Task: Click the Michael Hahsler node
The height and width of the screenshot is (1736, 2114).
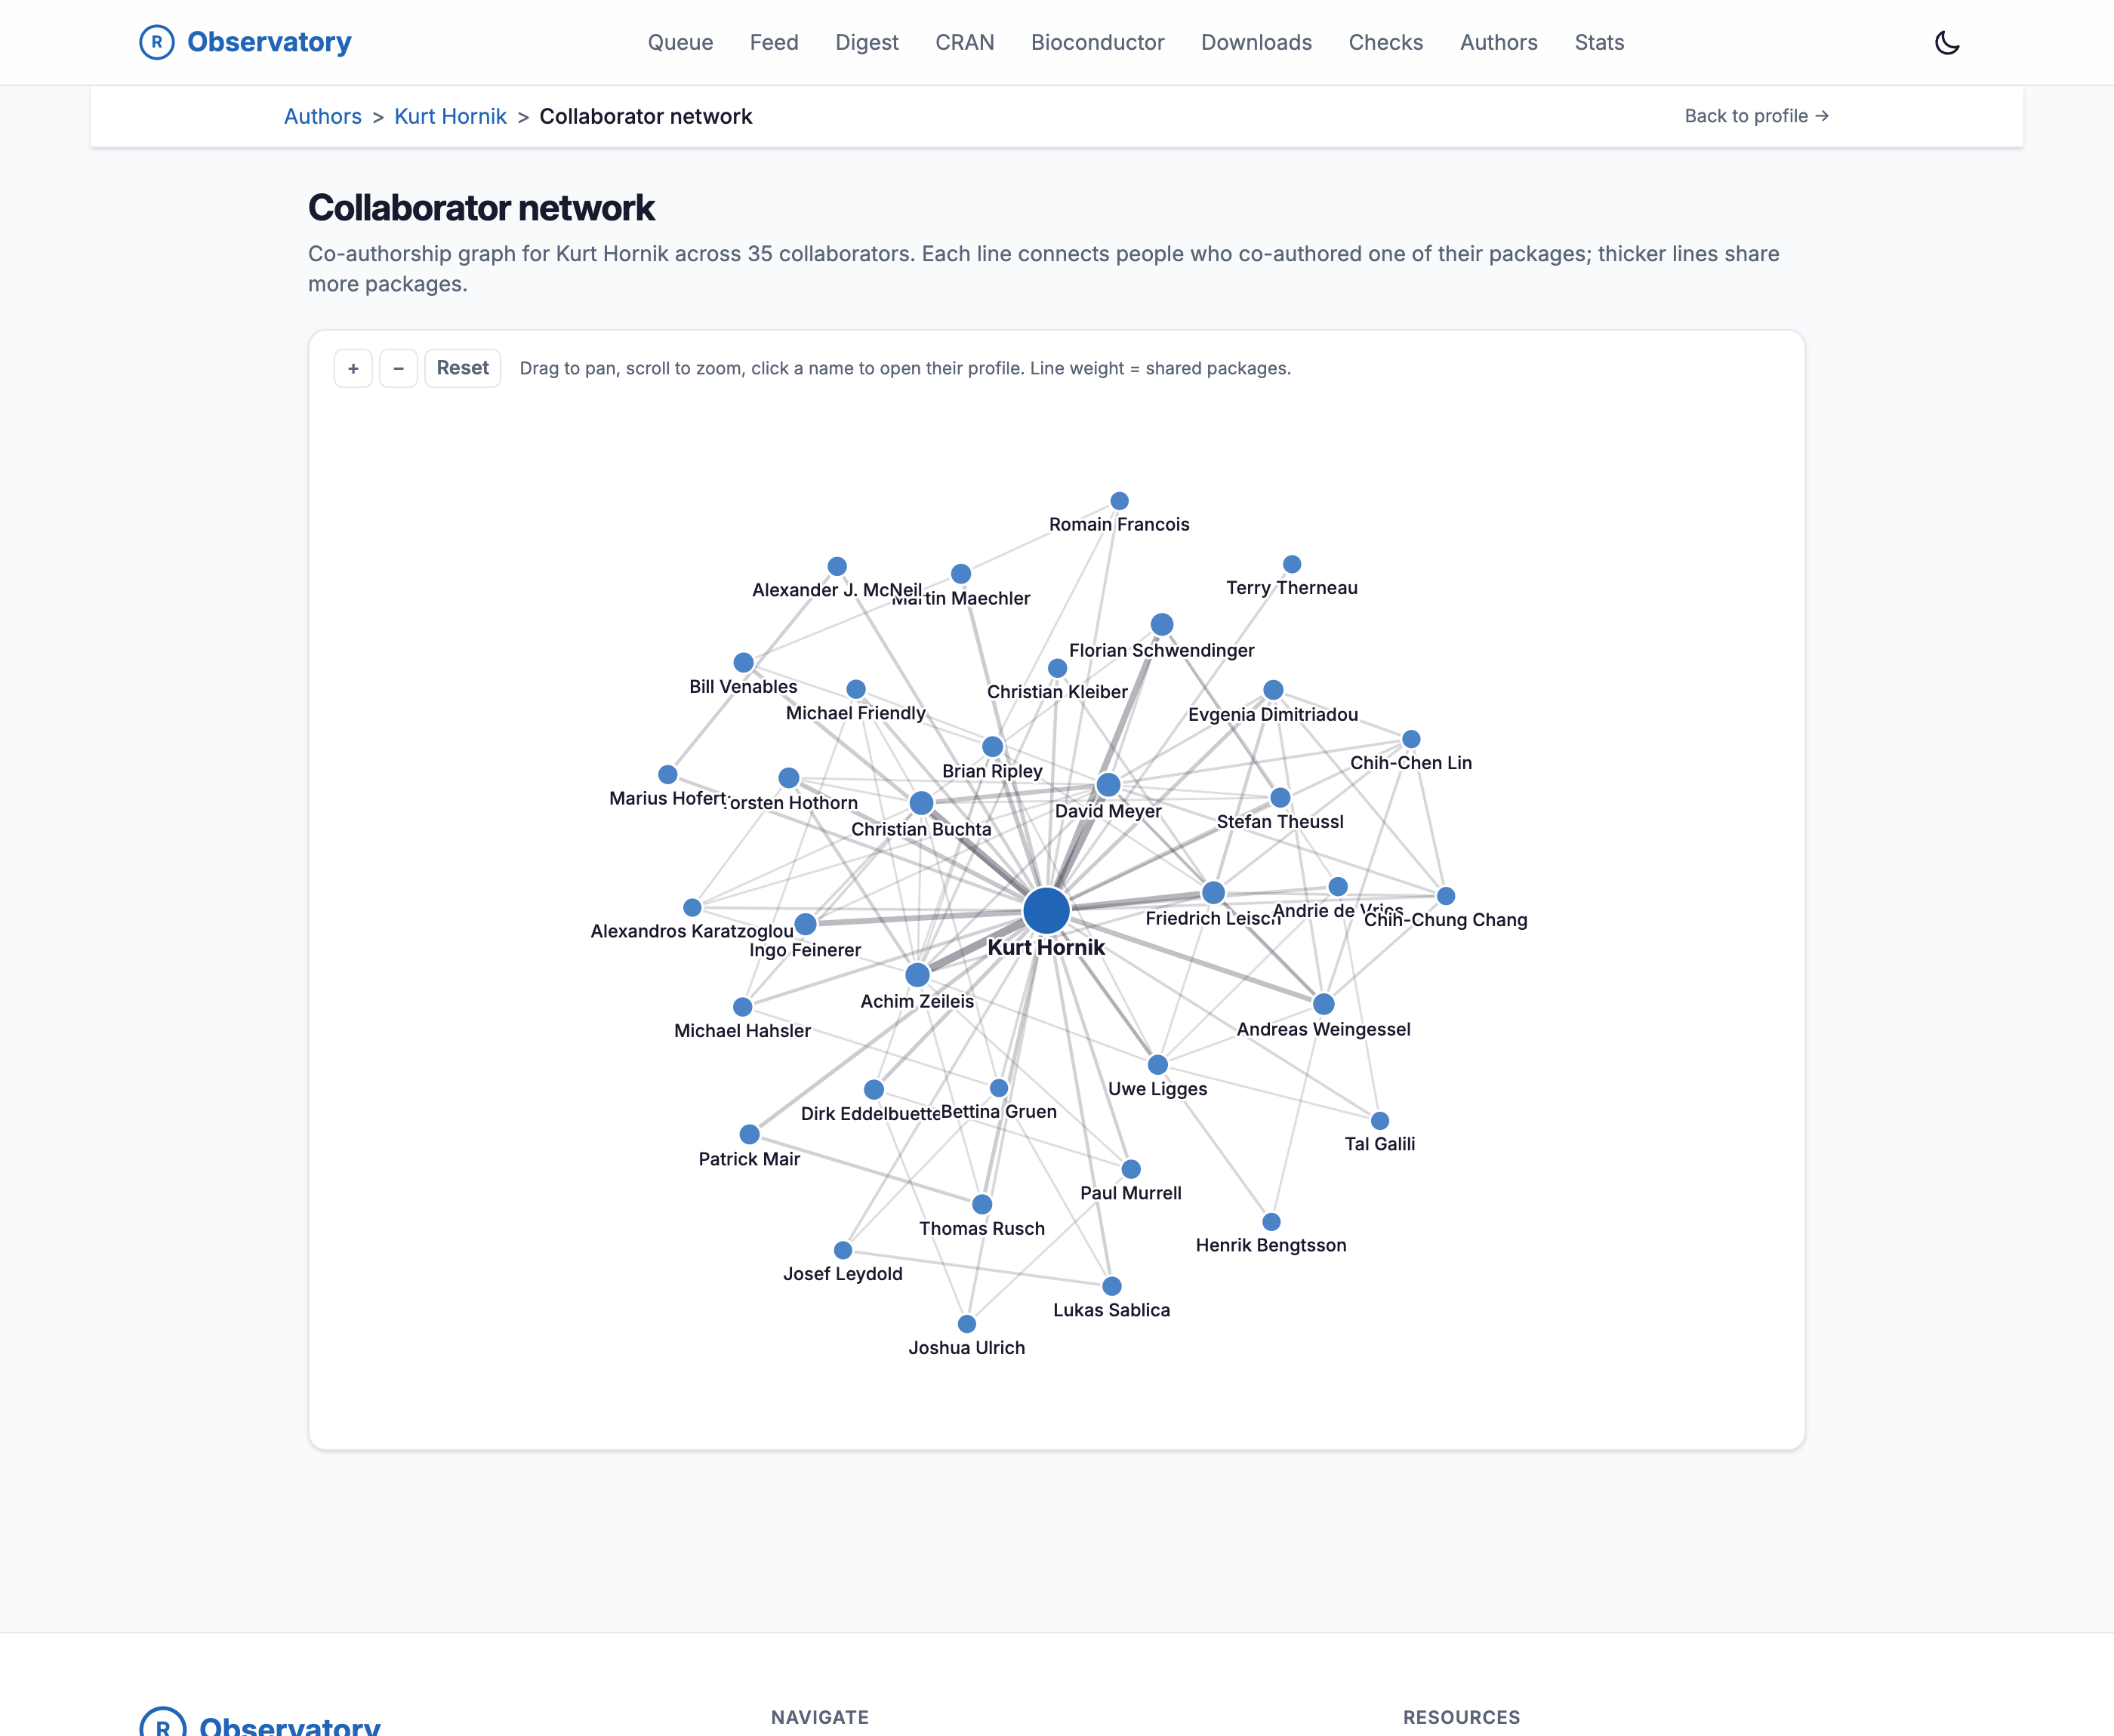Action: click(x=742, y=1007)
